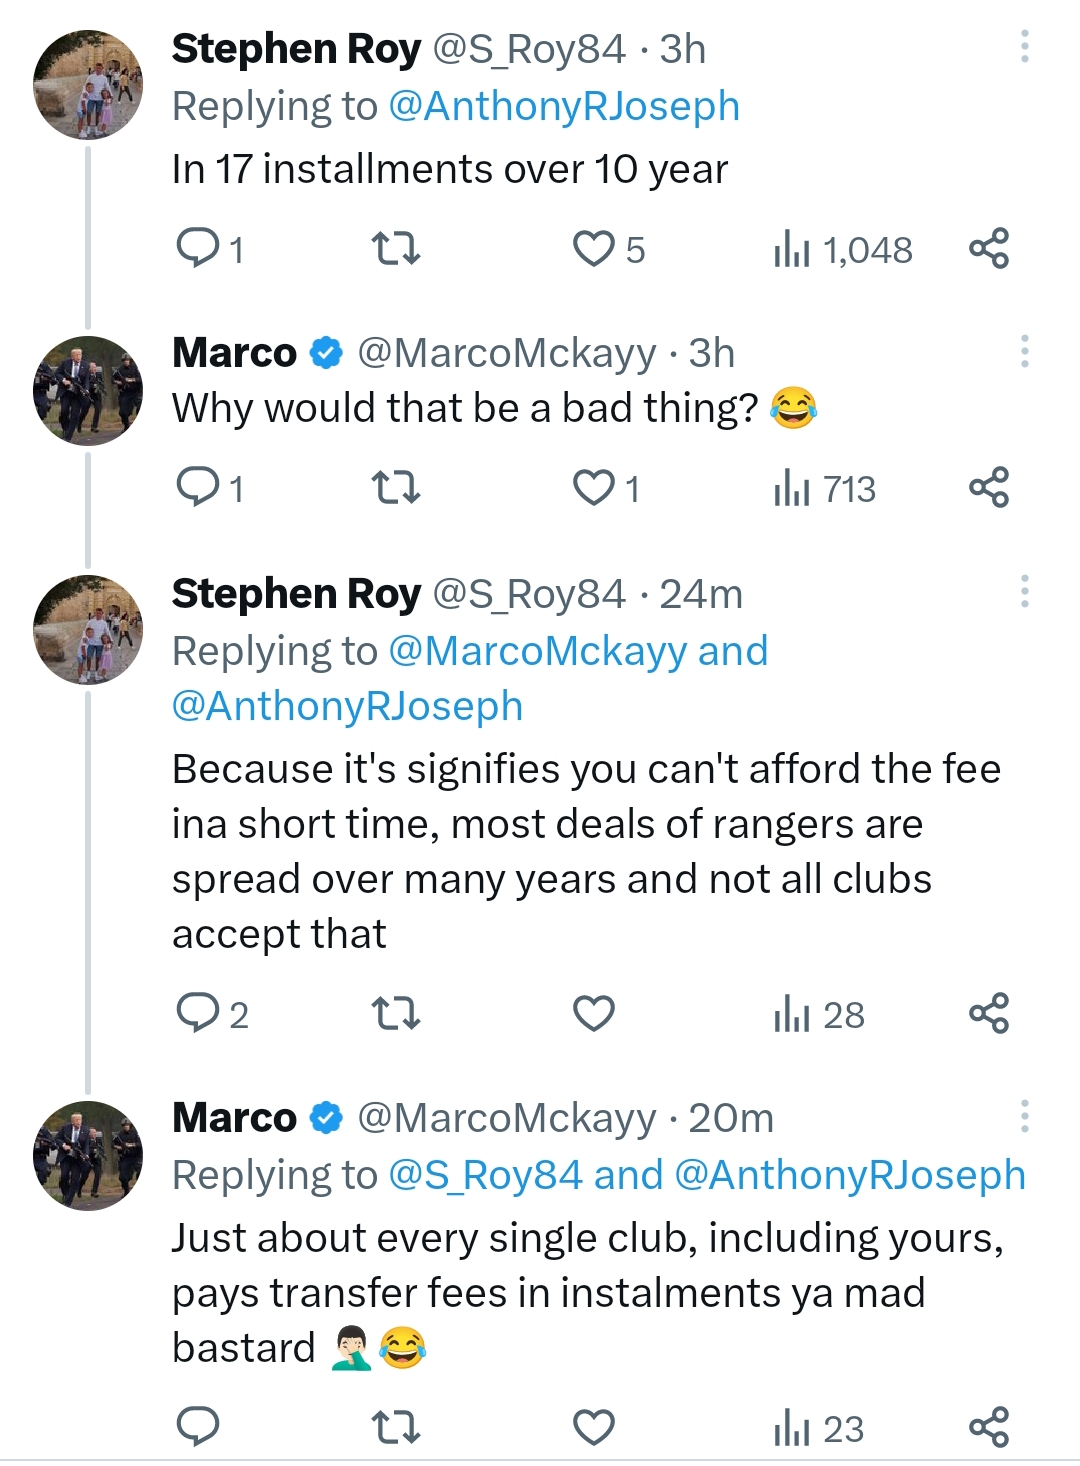Share Stephen Roy's 17 installments tweet
Viewport: 1080px width, 1466px height.
[x=989, y=248]
